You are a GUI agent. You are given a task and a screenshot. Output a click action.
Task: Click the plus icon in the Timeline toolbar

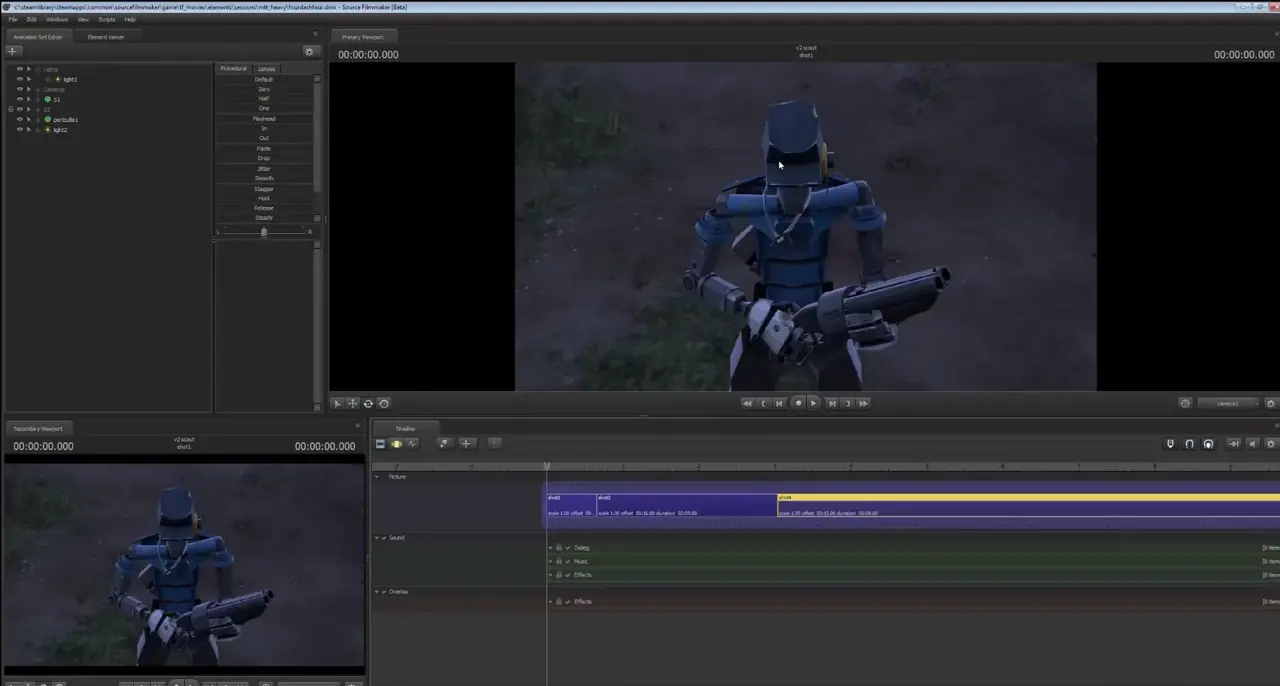coord(466,444)
